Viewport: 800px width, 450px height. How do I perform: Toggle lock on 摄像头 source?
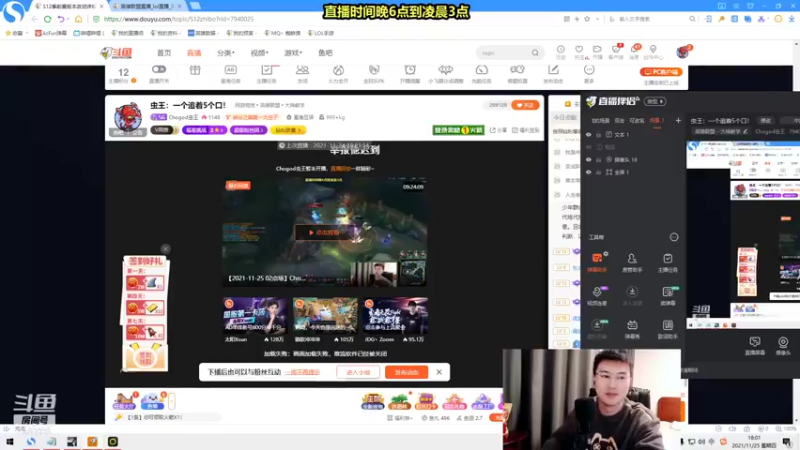coord(598,160)
